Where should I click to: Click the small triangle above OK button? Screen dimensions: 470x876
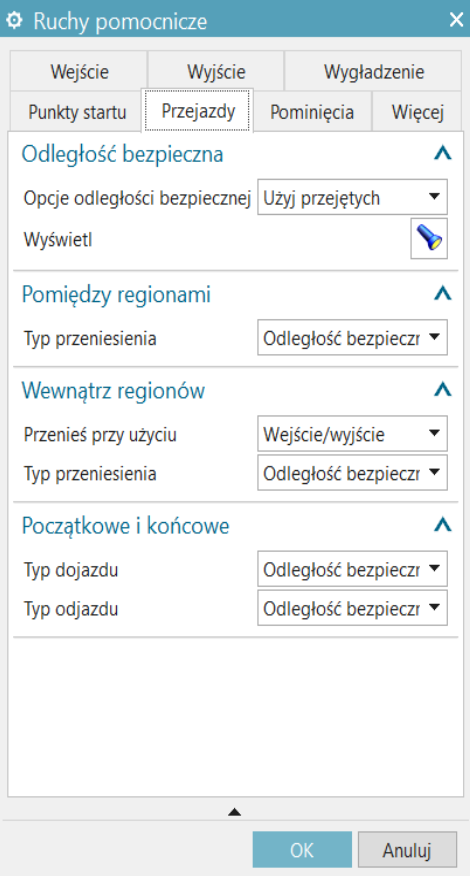(235, 812)
